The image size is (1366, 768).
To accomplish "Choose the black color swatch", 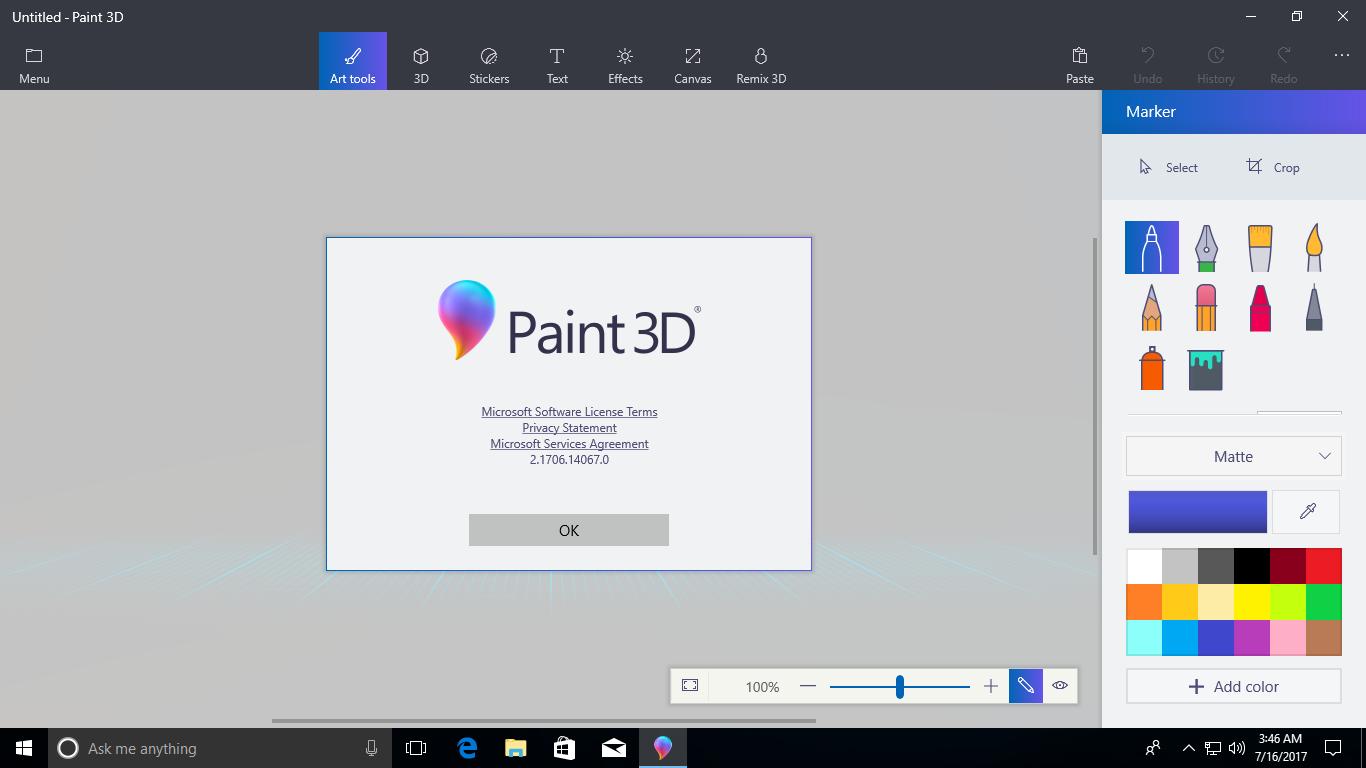I will click(x=1252, y=566).
